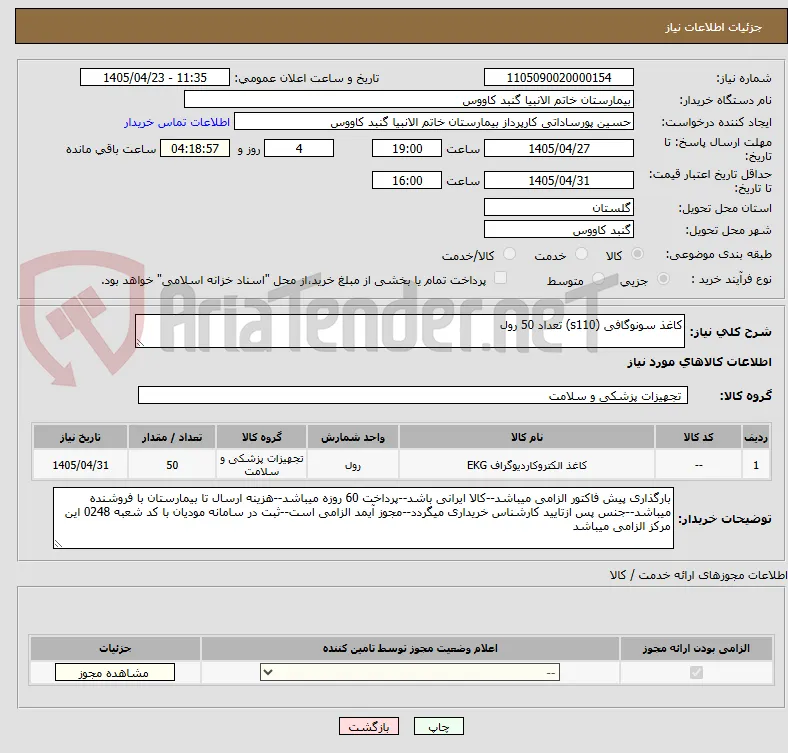Viewport: 788px width, 753px height.
Task: Click the جزئیات اطلاعات نیاز page title
Action: pyautogui.click(x=713, y=27)
